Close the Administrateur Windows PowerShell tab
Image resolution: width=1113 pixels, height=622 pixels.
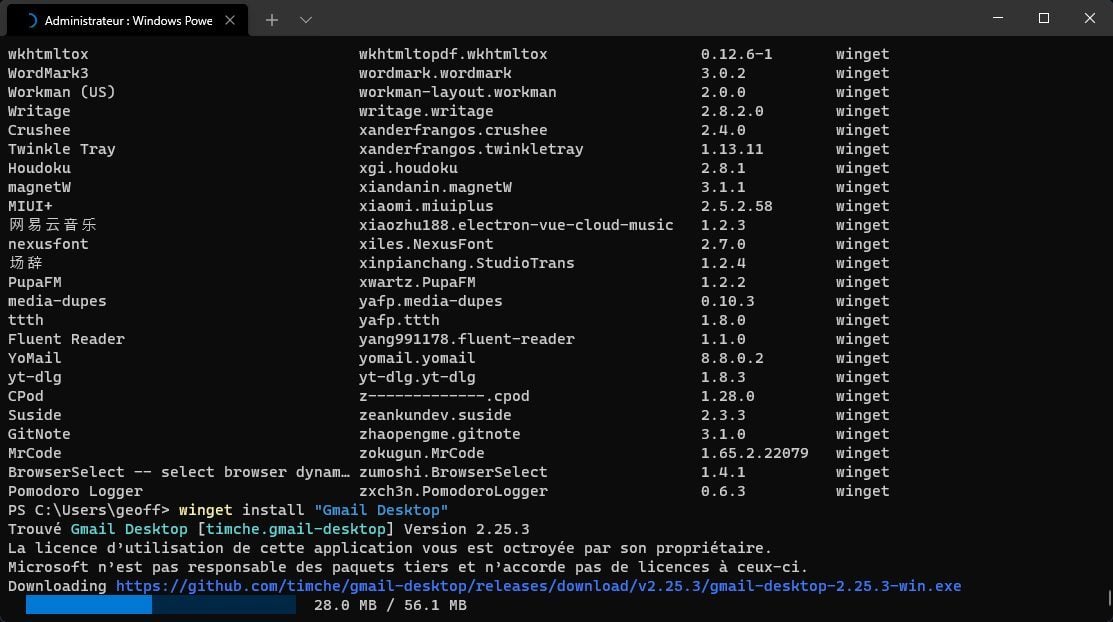click(x=230, y=21)
